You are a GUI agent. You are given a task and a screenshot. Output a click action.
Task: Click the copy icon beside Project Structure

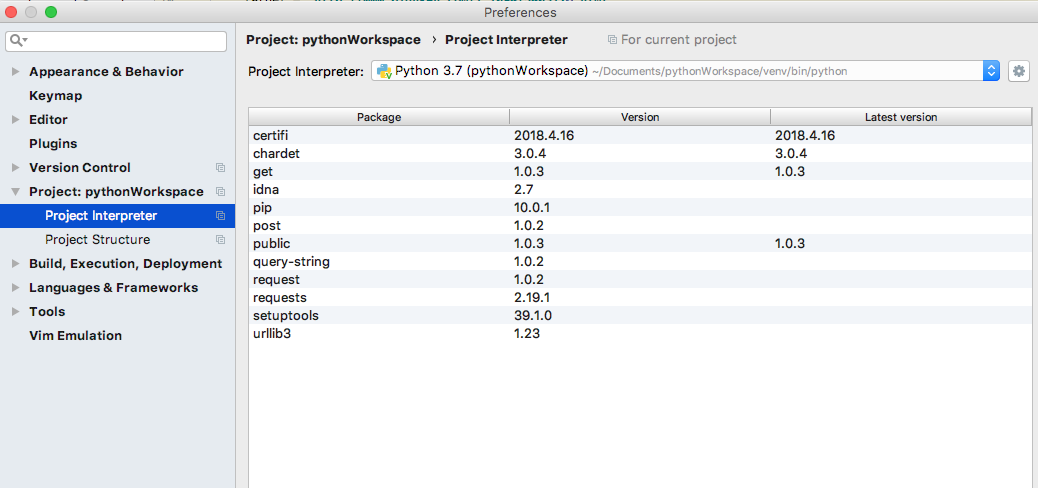tap(220, 240)
